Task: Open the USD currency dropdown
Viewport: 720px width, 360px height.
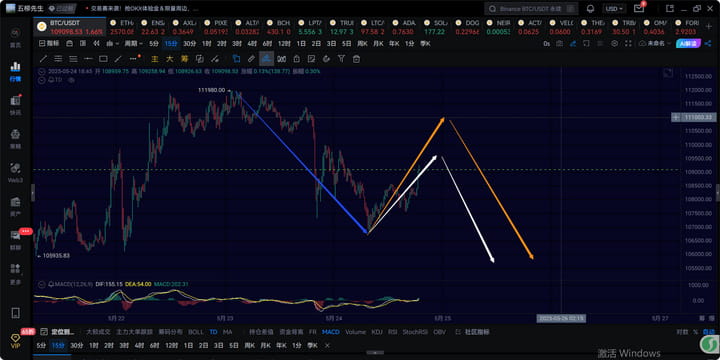Action: [x=614, y=9]
